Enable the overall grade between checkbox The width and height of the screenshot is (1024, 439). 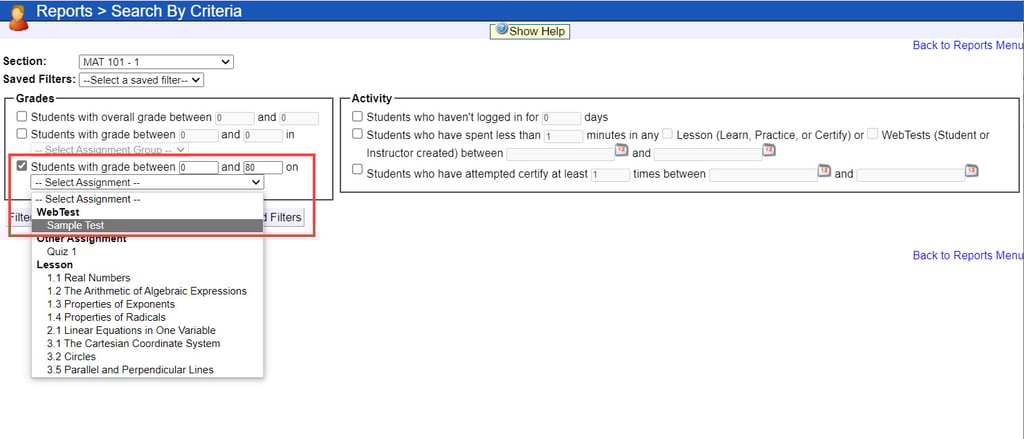pos(22,117)
